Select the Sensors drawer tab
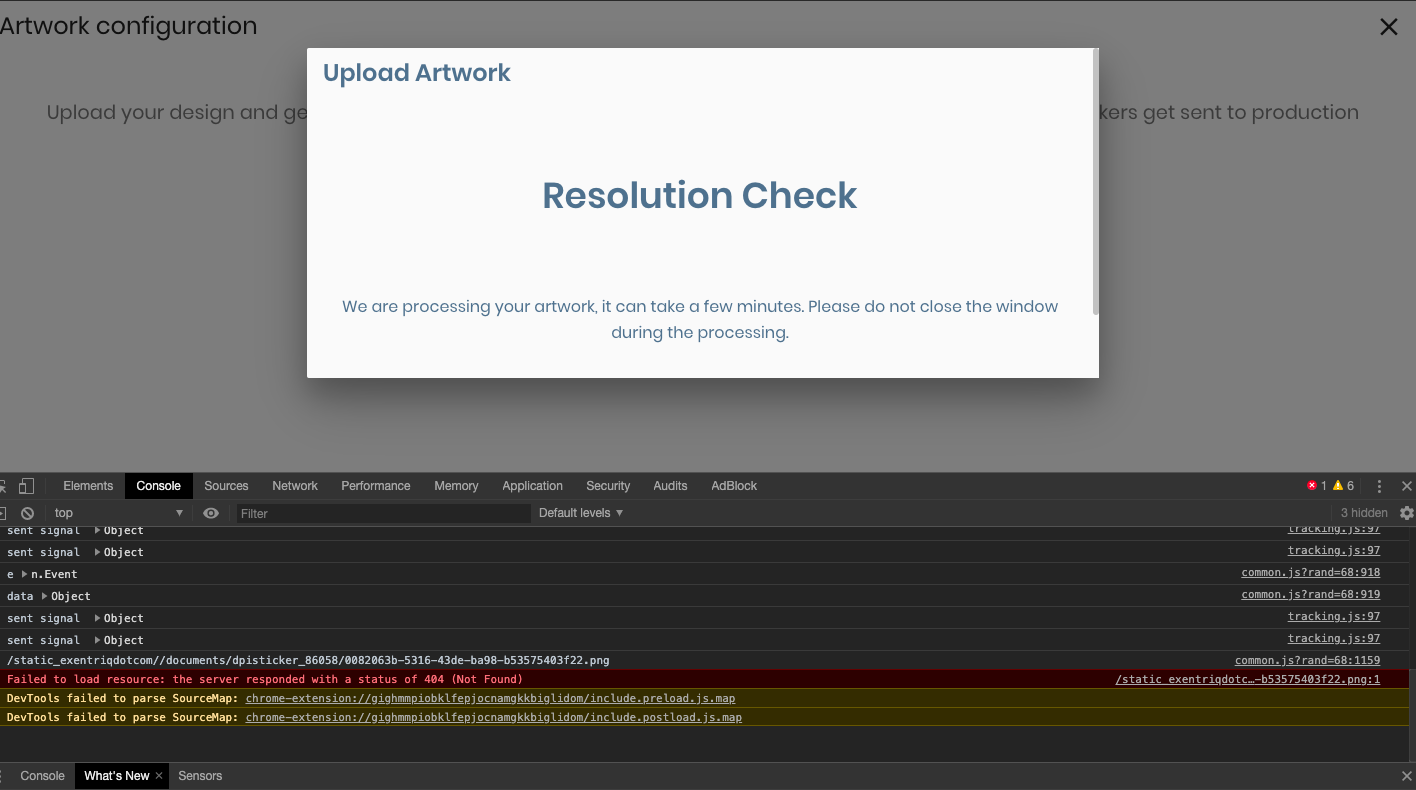This screenshot has height=790, width=1416. click(200, 776)
